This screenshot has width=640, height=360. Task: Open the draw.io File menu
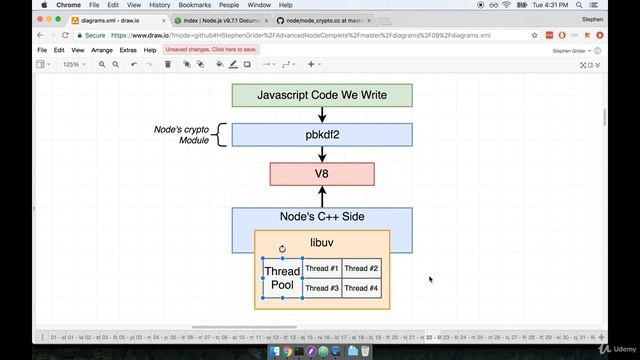(x=42, y=50)
